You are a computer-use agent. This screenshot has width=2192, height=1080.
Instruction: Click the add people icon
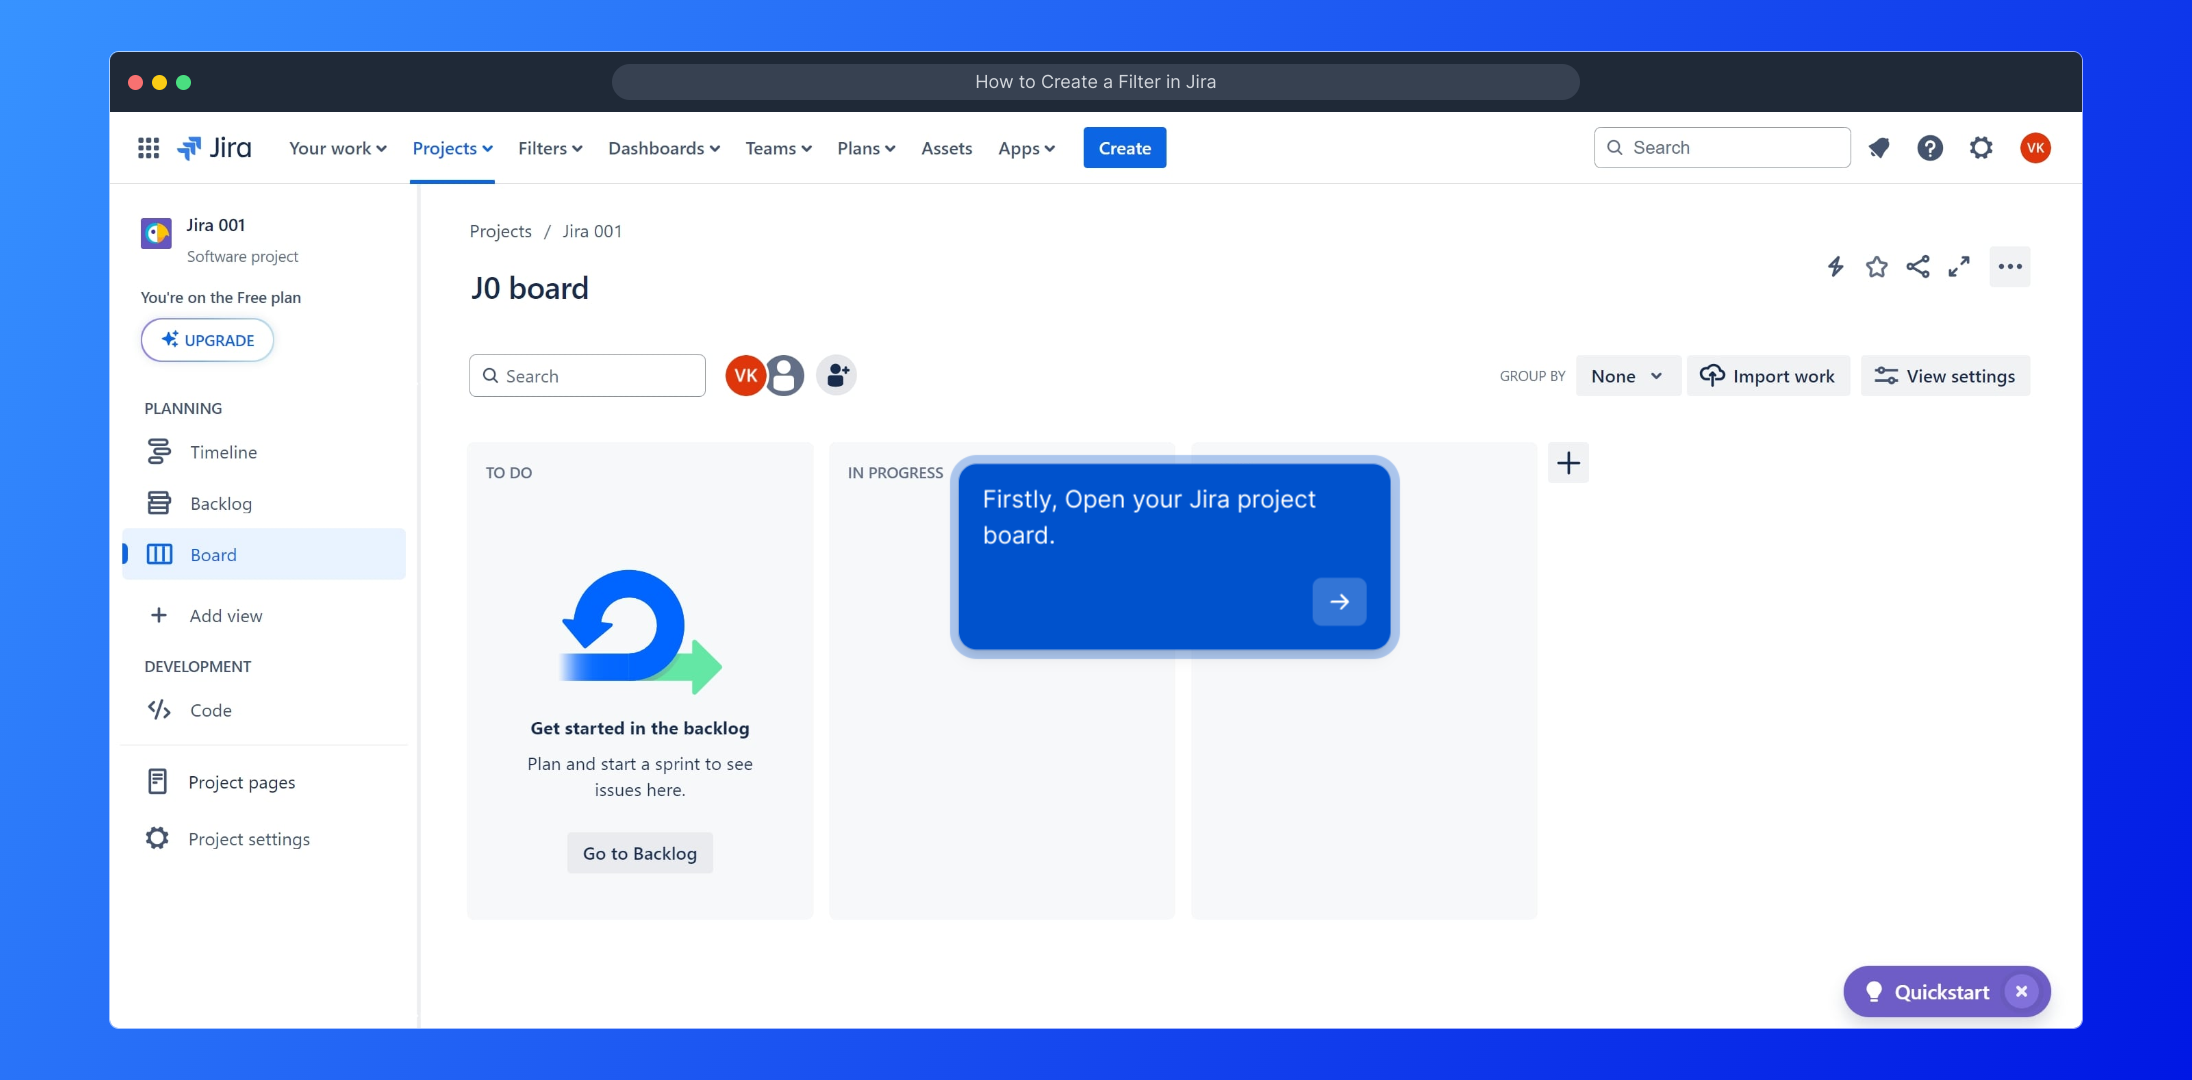tap(837, 376)
